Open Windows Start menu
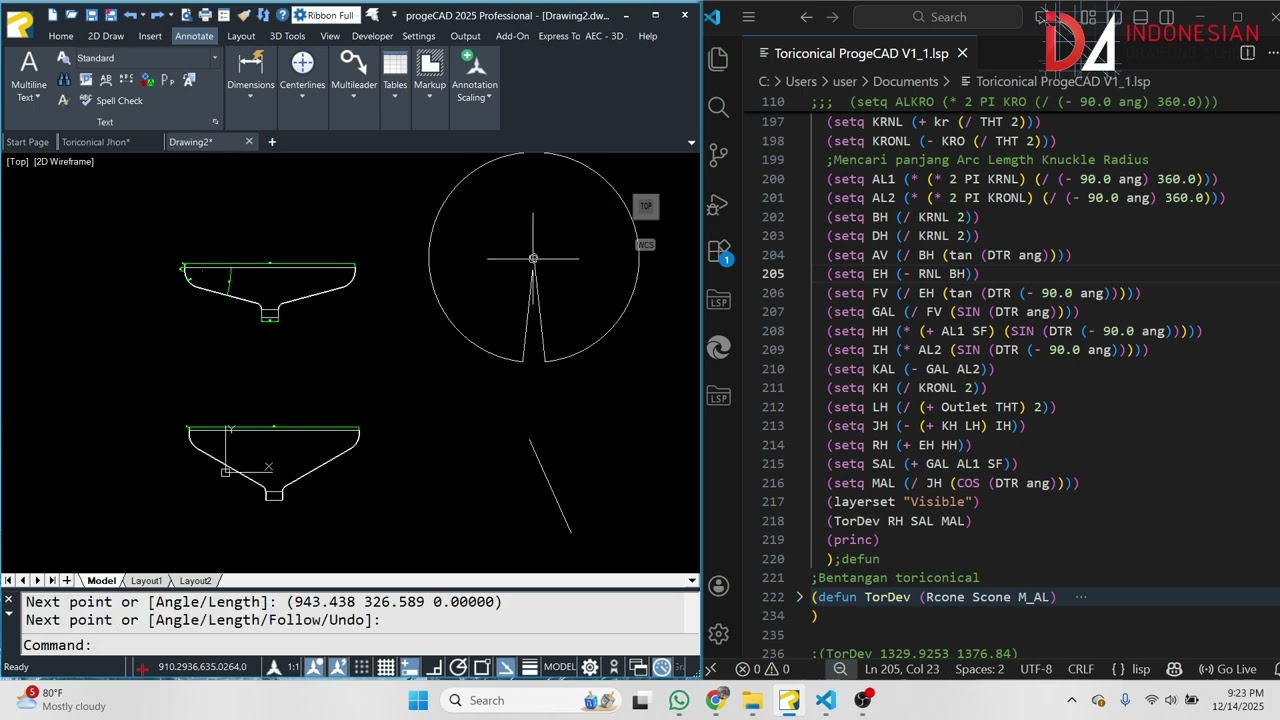1280x720 pixels. click(418, 700)
